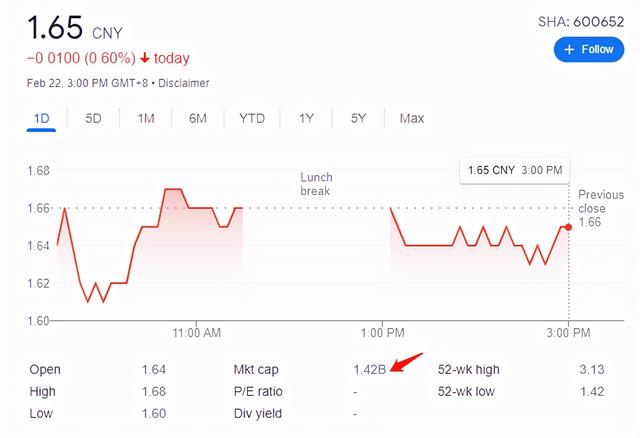The height and width of the screenshot is (438, 640).
Task: Follow stock 600652
Action: click(590, 49)
